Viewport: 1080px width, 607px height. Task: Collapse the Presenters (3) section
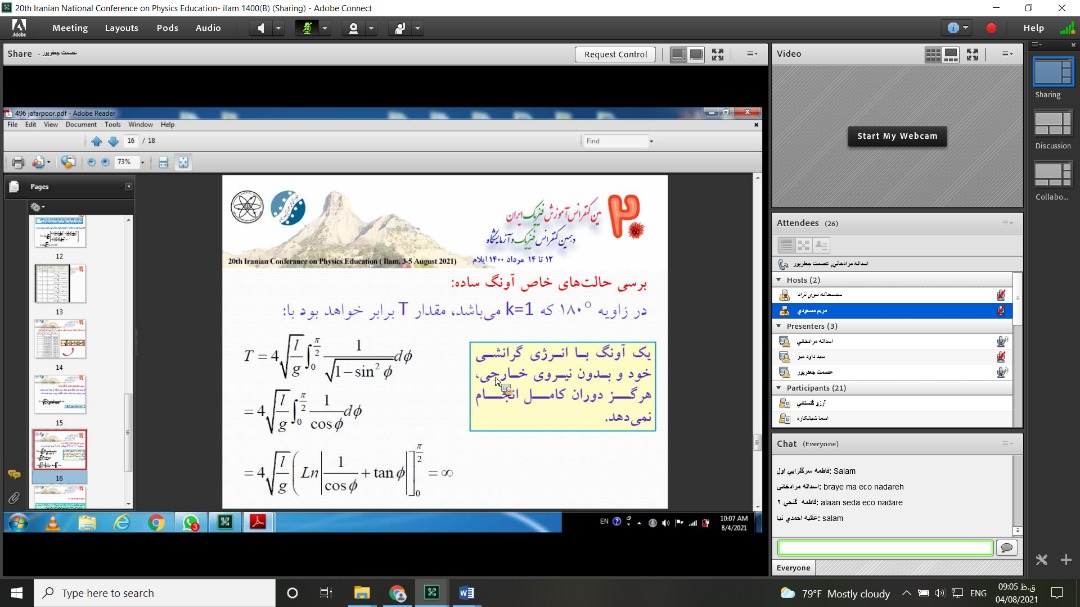(x=780, y=326)
